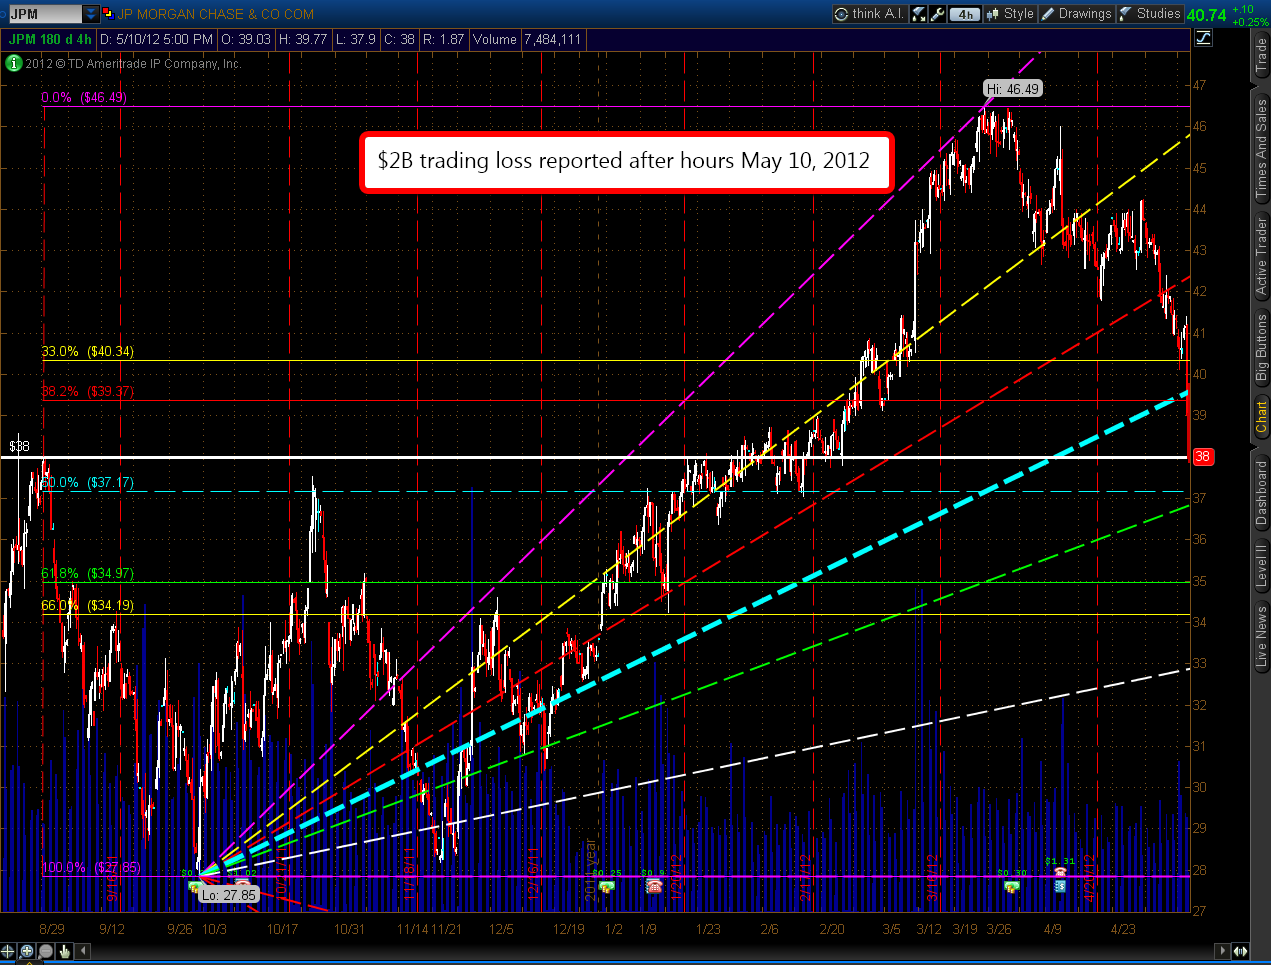Click the Lo: 27.85 price bubble
Viewport: 1271px width, 965px height.
coord(229,895)
